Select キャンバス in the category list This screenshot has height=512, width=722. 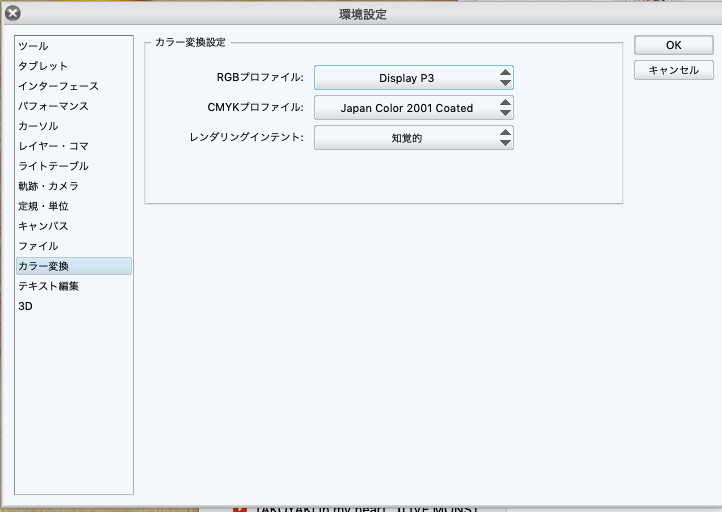pos(74,226)
